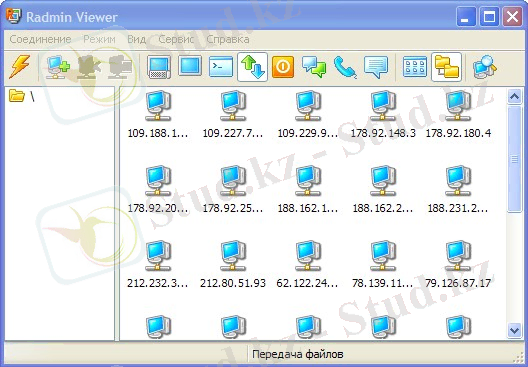Image resolution: width=528 pixels, height=367 pixels.
Task: Toggle the folder tree pane icon
Action: (x=446, y=67)
